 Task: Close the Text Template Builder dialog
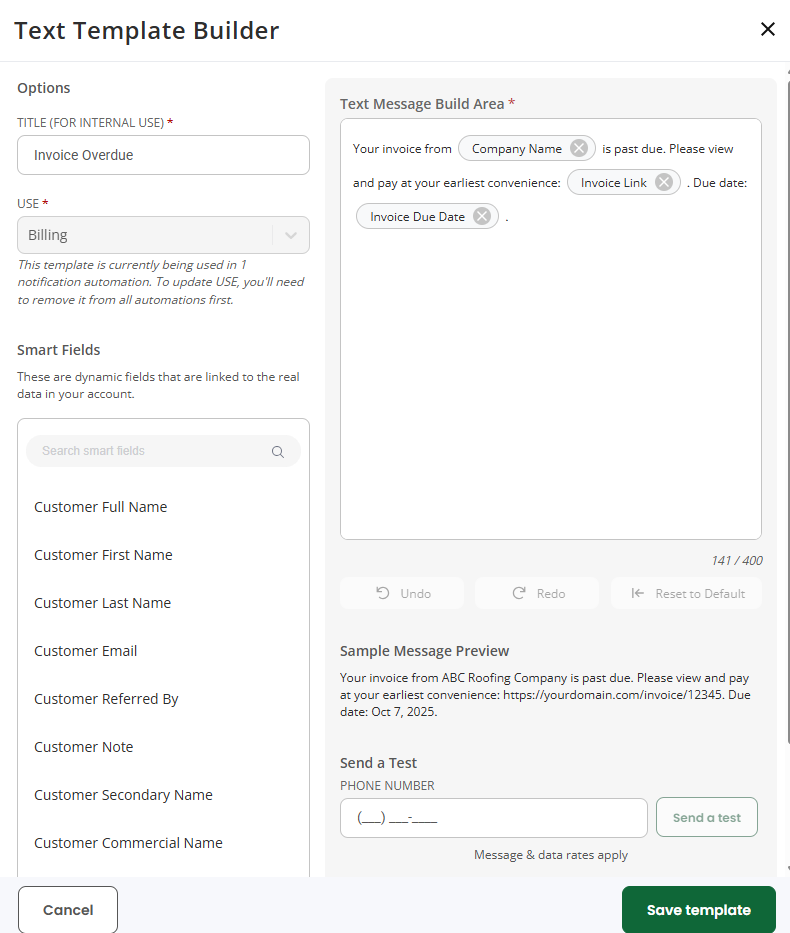[767, 29]
